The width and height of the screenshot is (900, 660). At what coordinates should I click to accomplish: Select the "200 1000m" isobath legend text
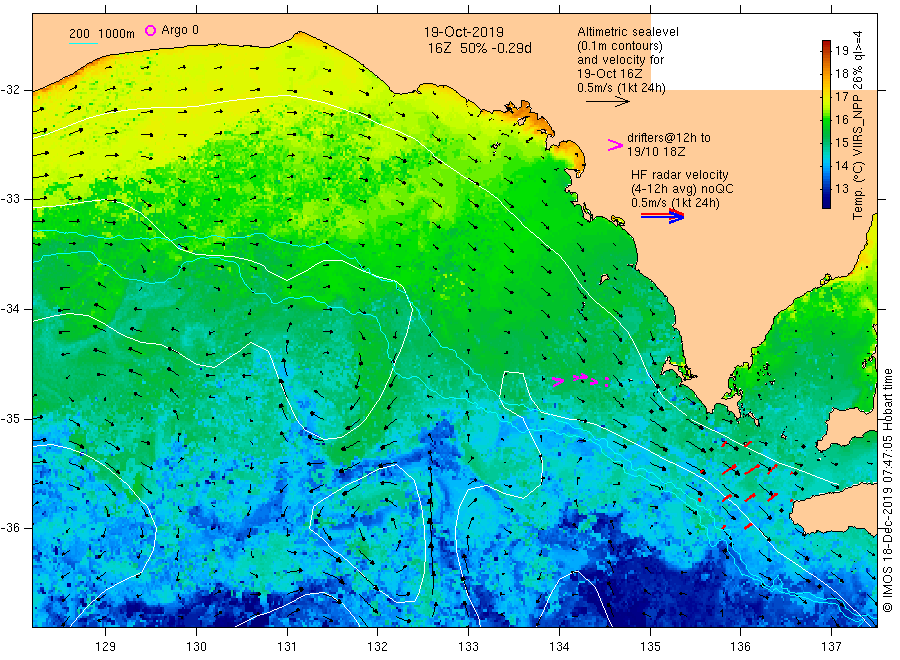coord(102,34)
